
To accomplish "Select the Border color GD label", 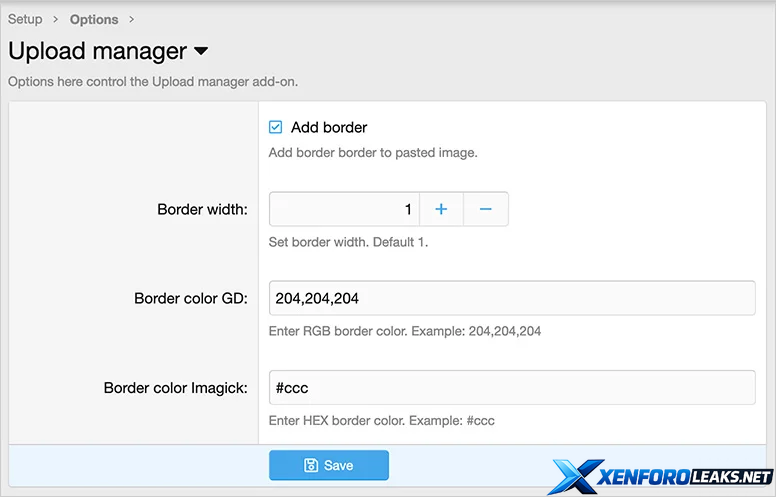I will point(191,298).
